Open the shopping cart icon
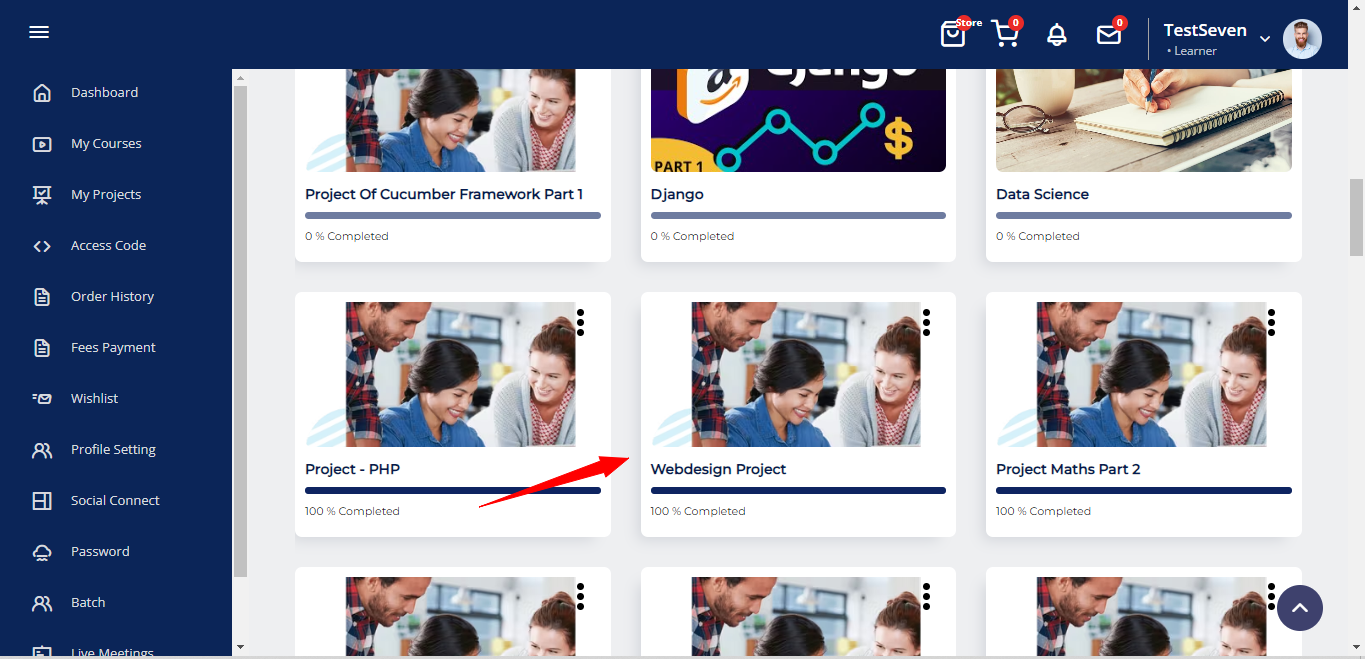 [1005, 34]
